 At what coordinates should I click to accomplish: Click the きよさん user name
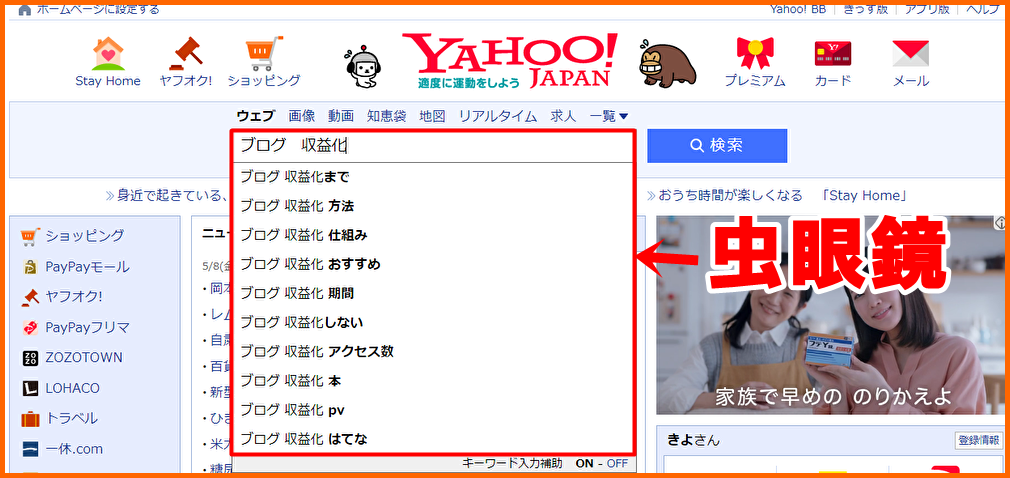point(693,441)
